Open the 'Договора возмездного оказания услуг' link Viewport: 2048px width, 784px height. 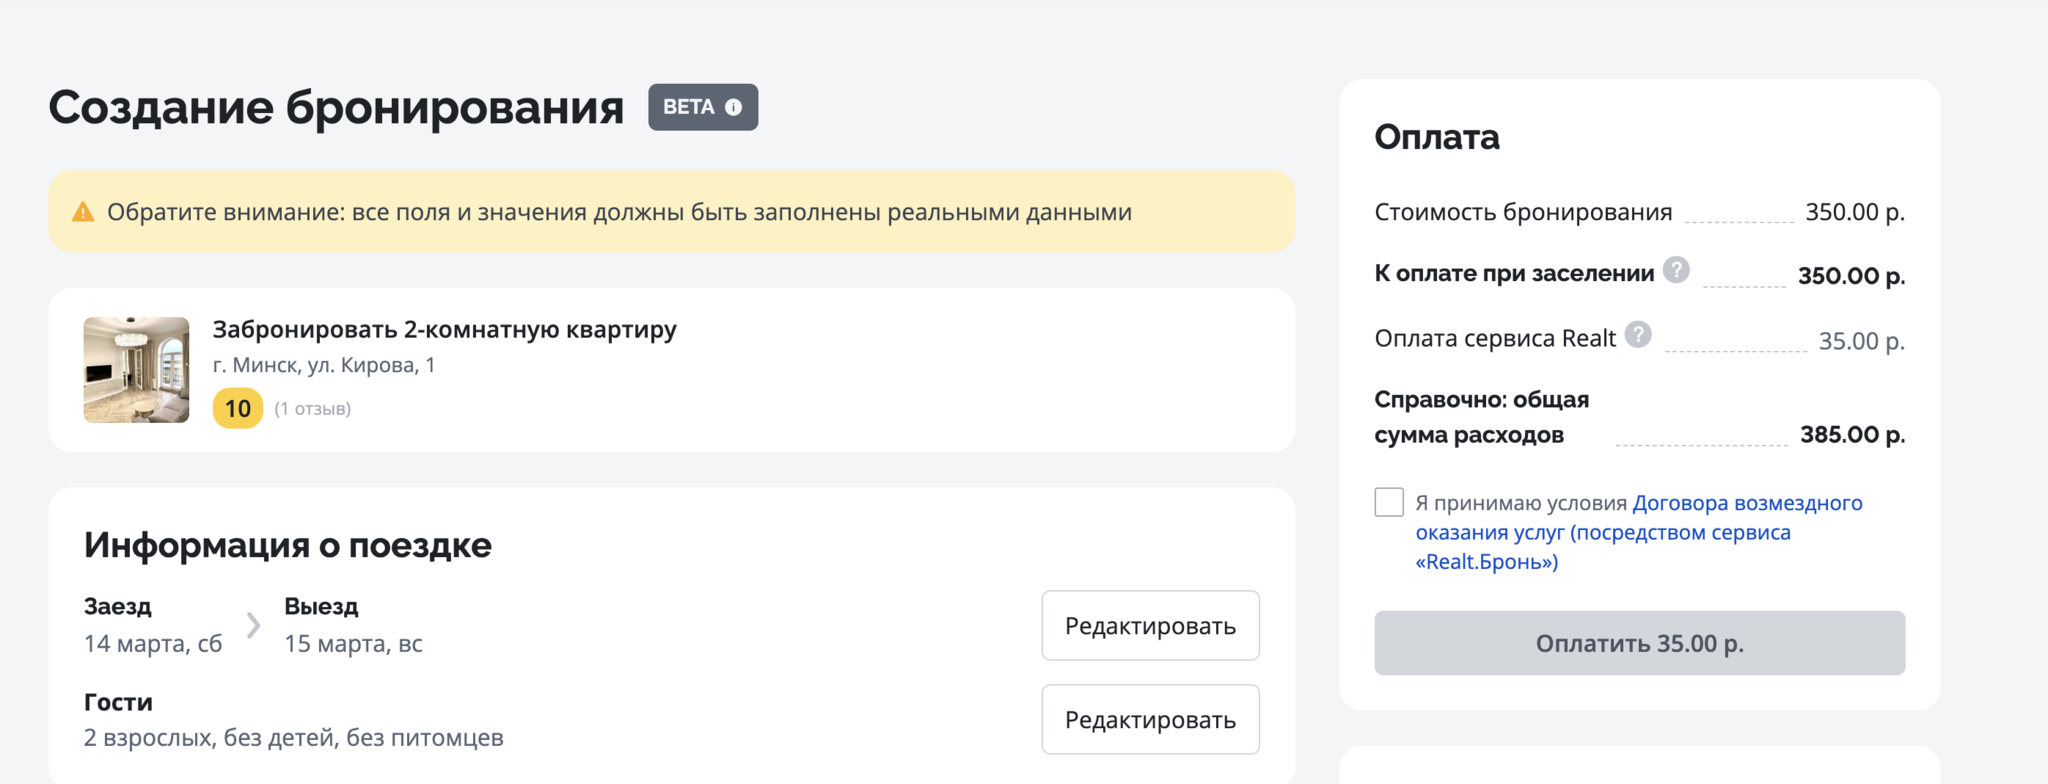[1639, 532]
